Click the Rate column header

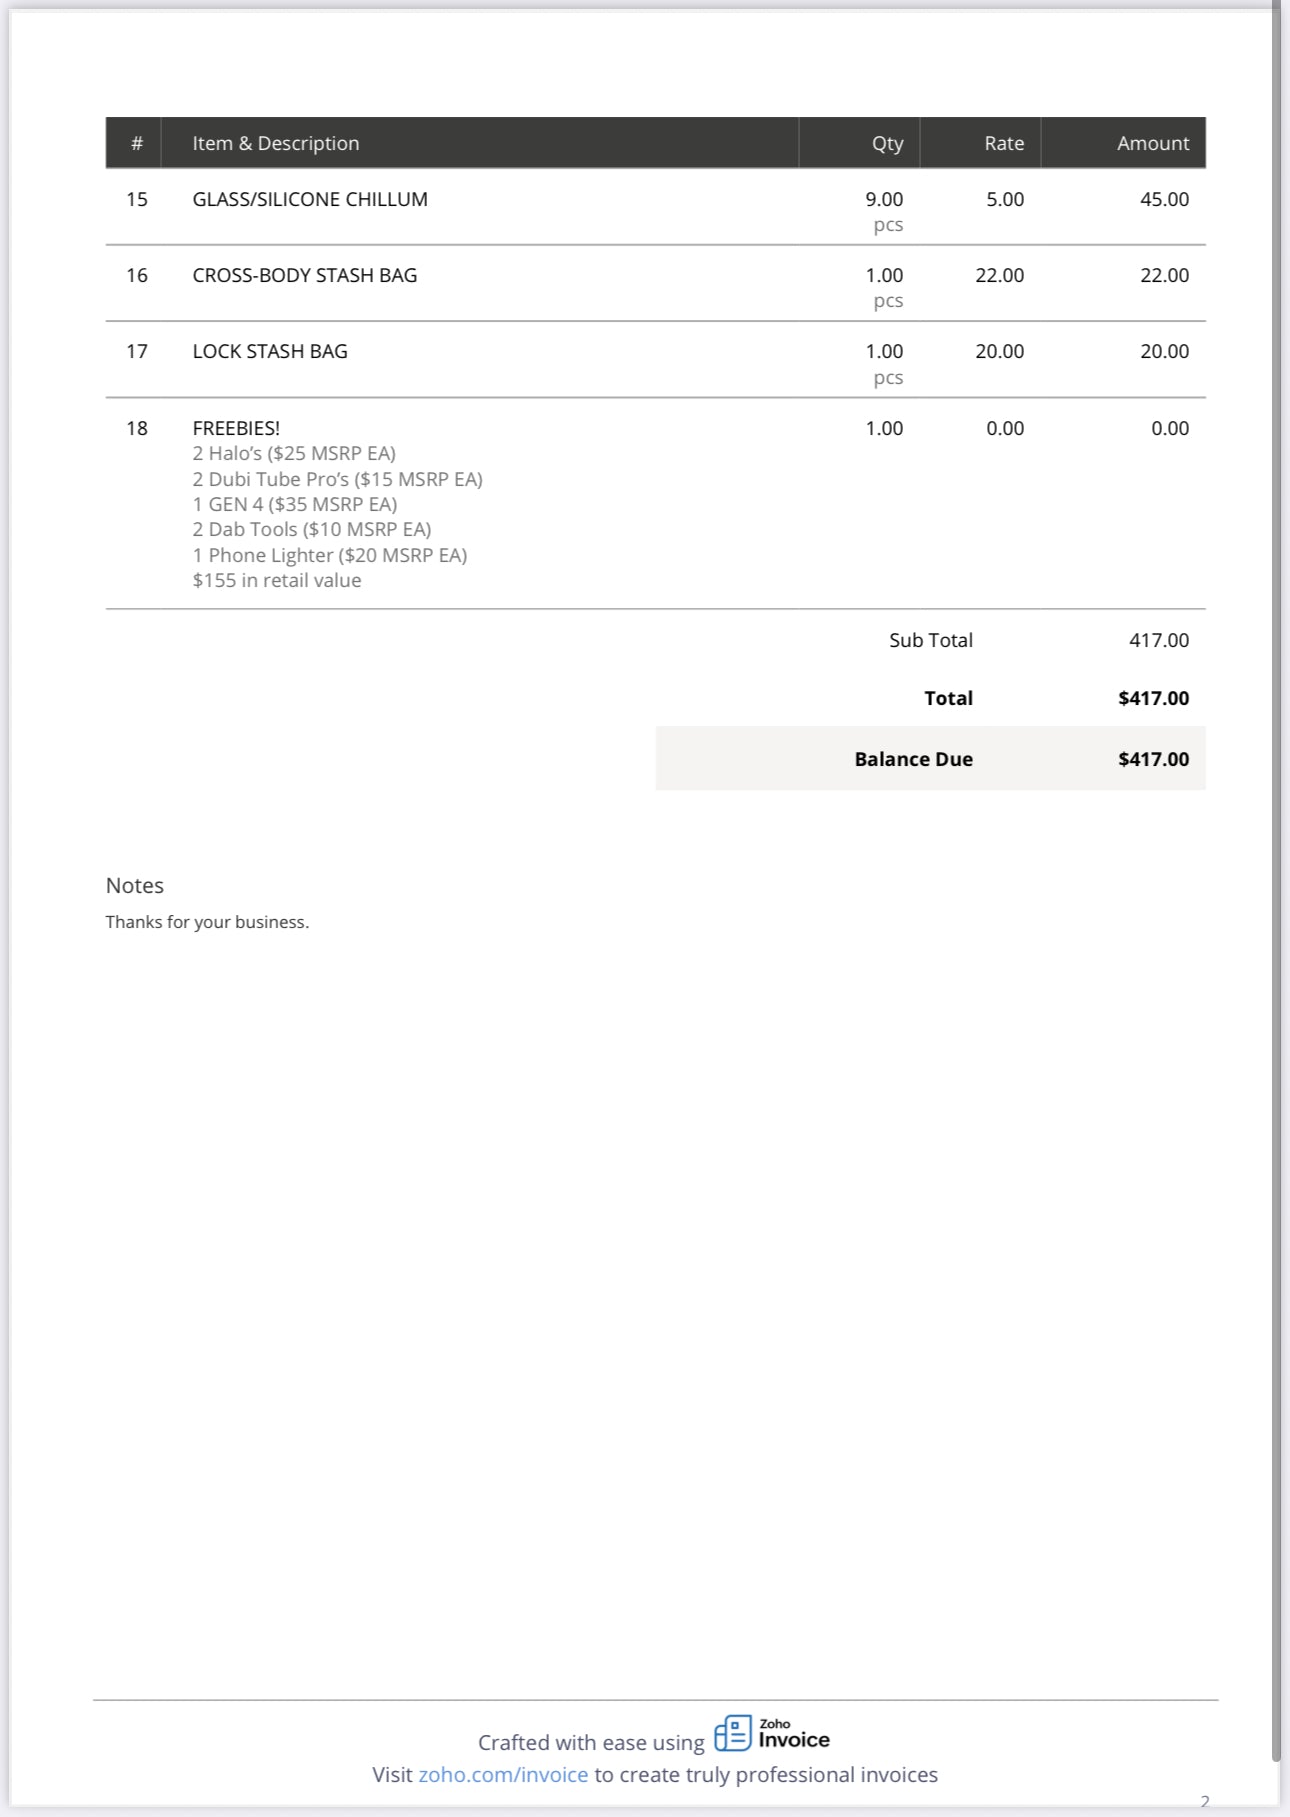(x=1004, y=143)
